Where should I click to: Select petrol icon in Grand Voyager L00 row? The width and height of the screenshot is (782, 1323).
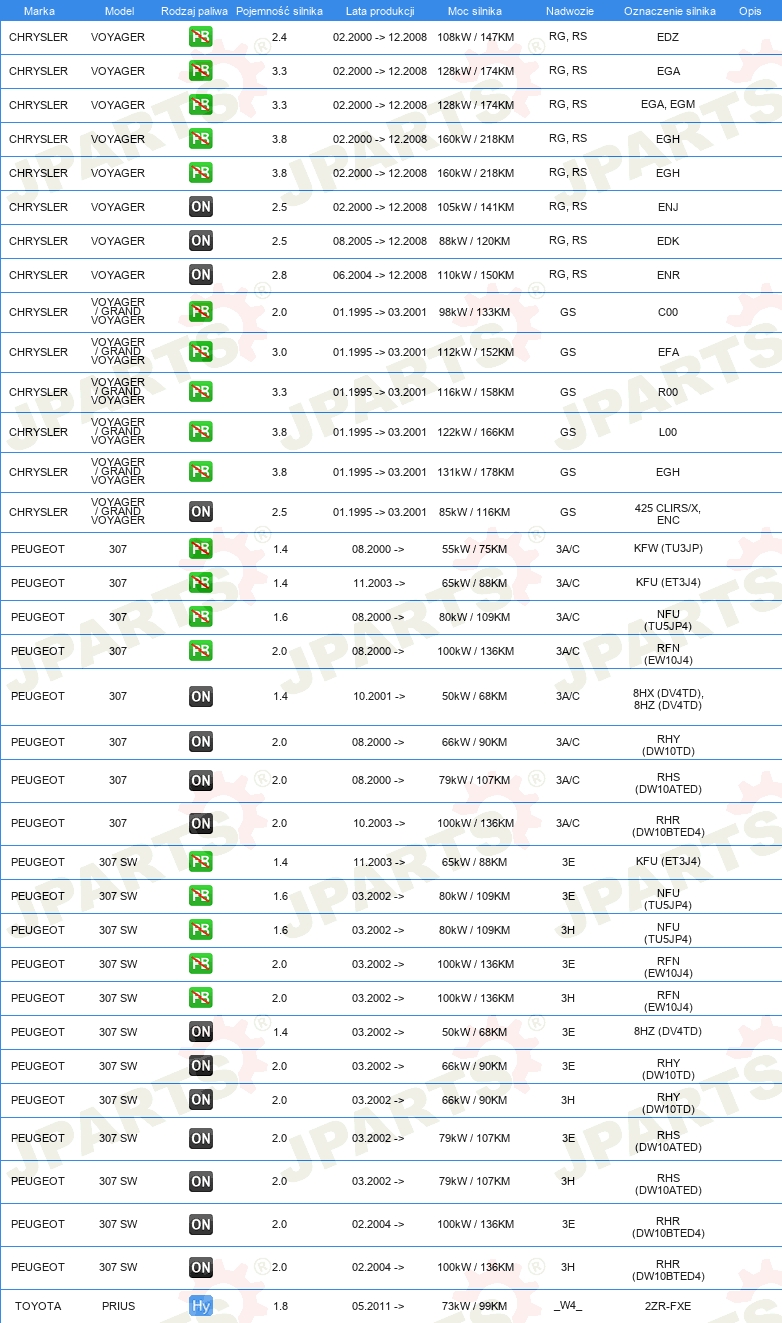(201, 432)
